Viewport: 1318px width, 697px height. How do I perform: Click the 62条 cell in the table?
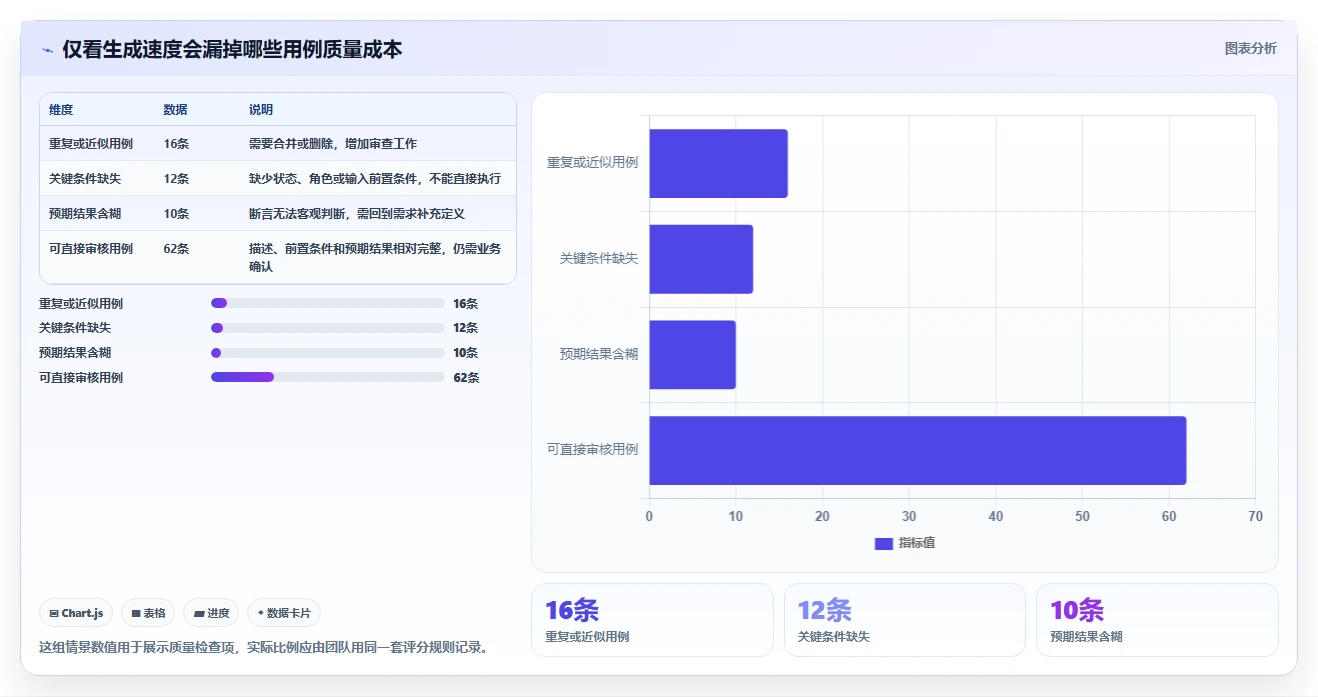pos(176,249)
